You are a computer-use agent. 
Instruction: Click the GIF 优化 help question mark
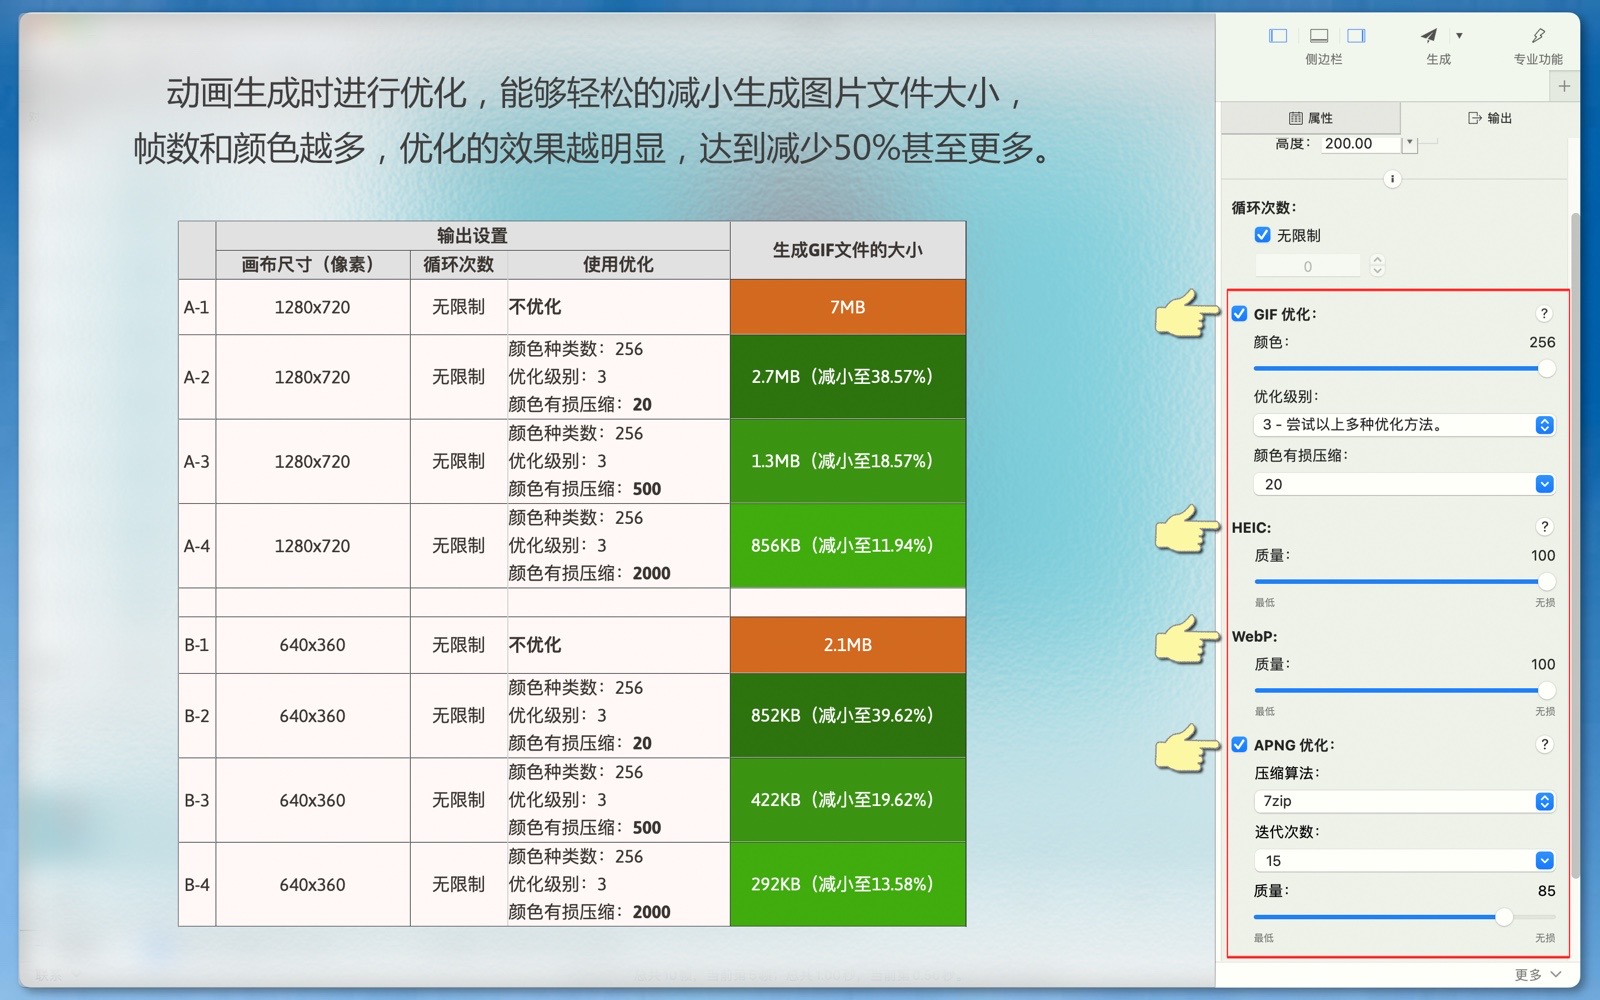tap(1544, 314)
